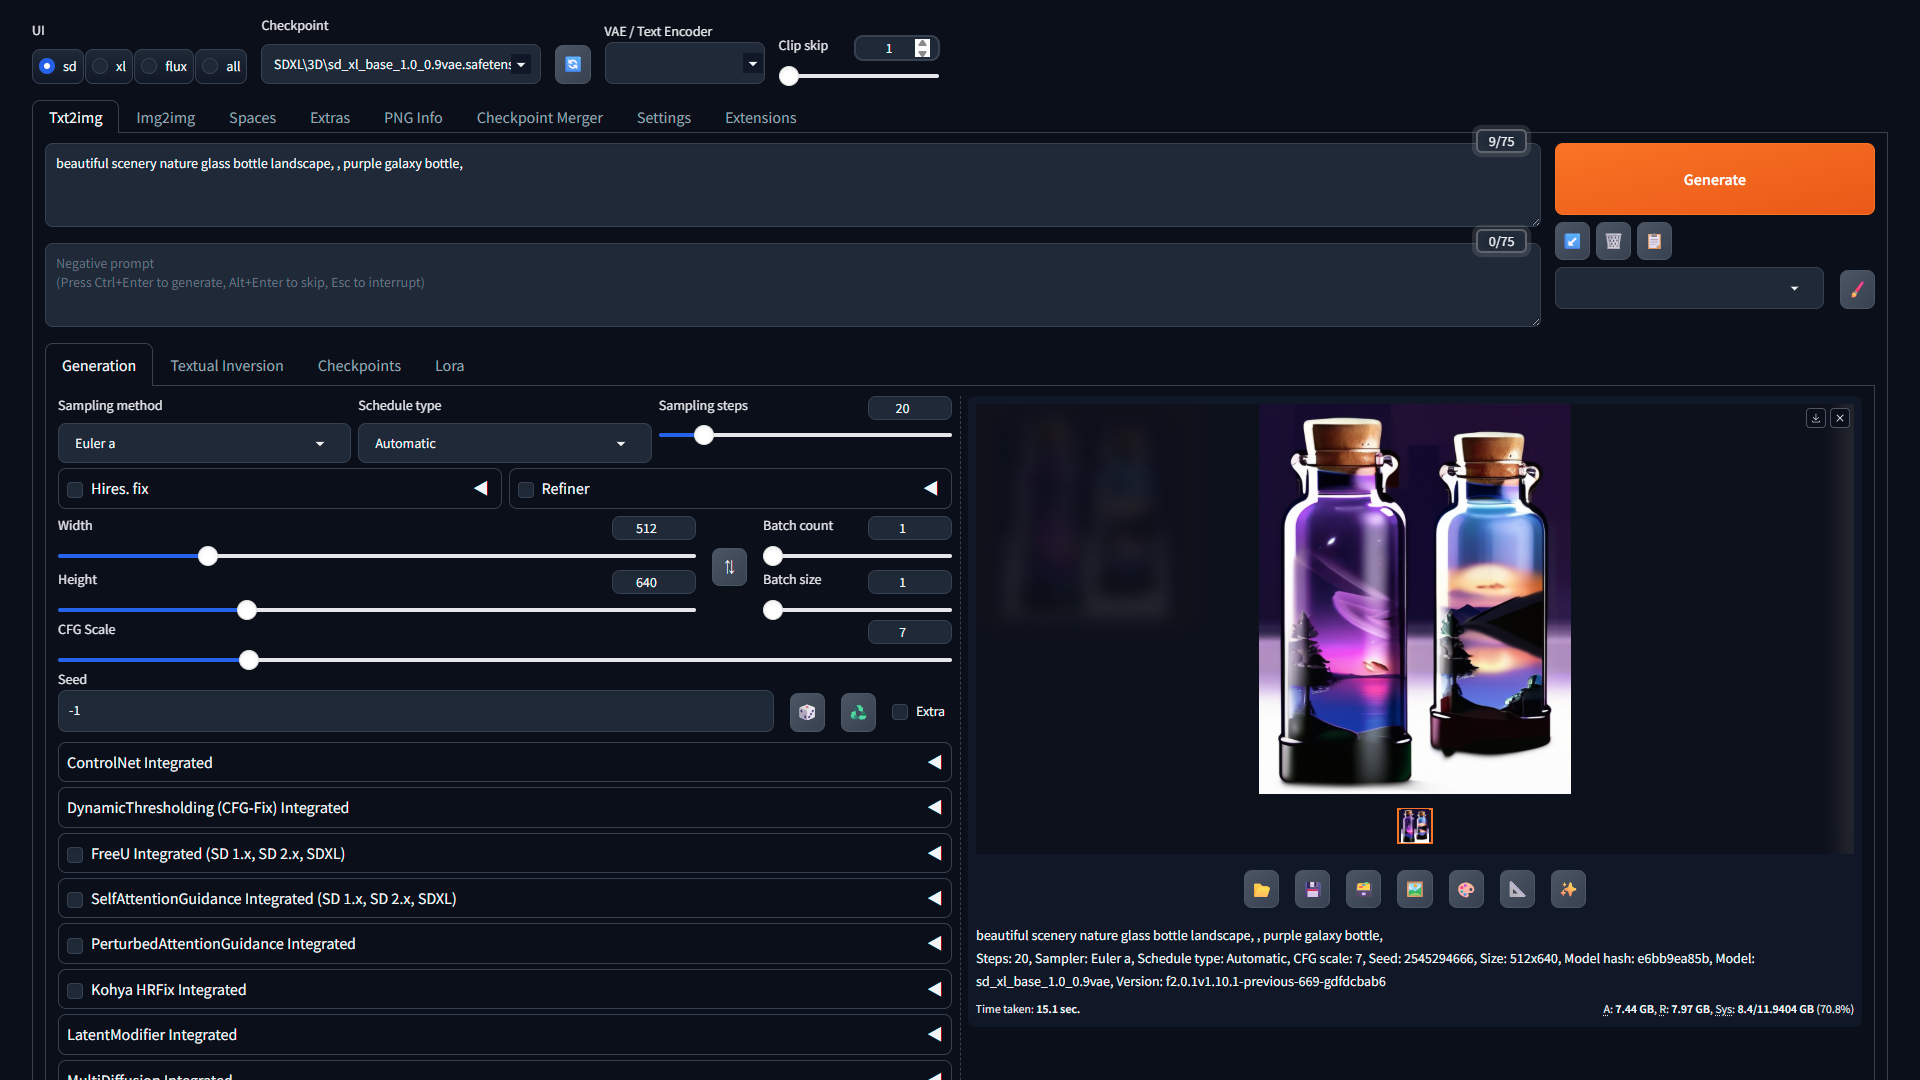Open the Sampling method dropdown
The image size is (1920, 1080).
[x=203, y=443]
